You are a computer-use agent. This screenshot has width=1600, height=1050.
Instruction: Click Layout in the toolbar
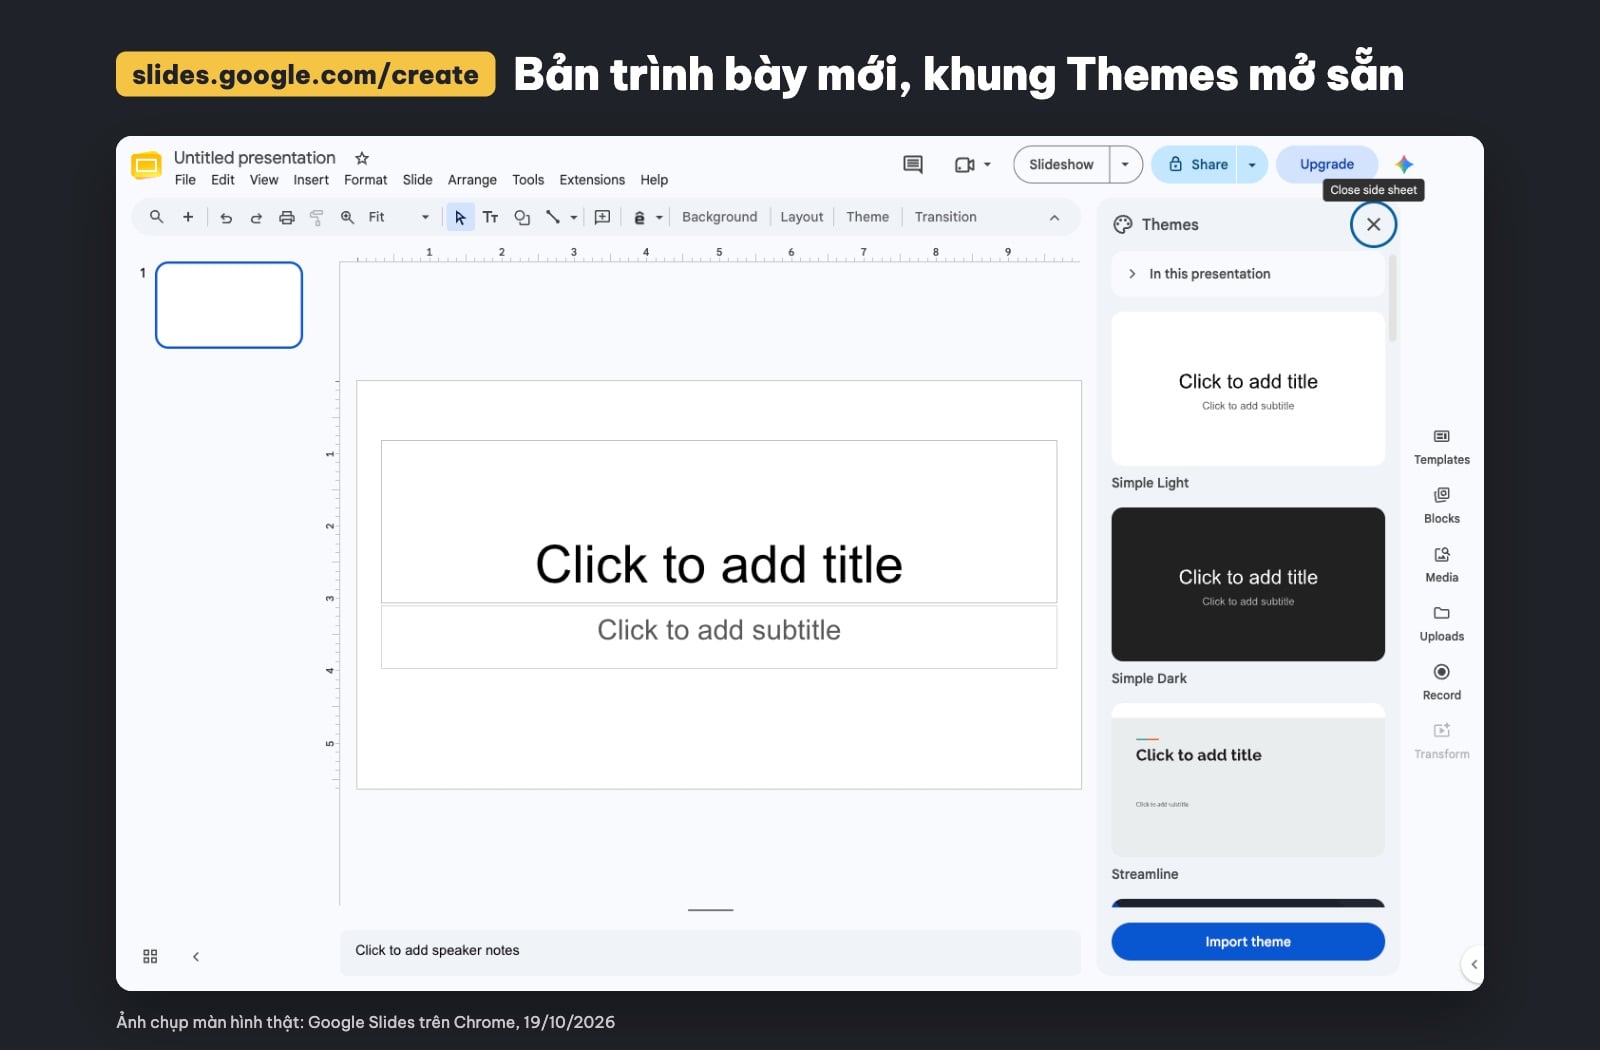[801, 217]
